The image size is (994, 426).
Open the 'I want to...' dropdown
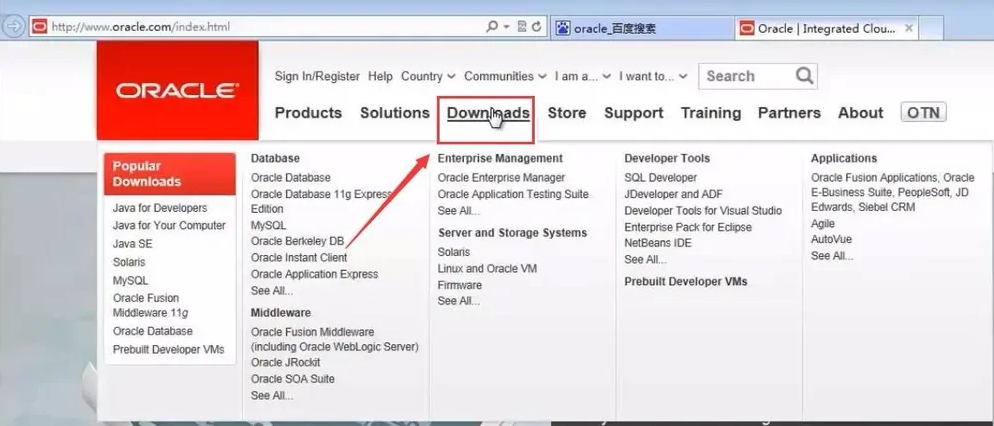click(653, 76)
